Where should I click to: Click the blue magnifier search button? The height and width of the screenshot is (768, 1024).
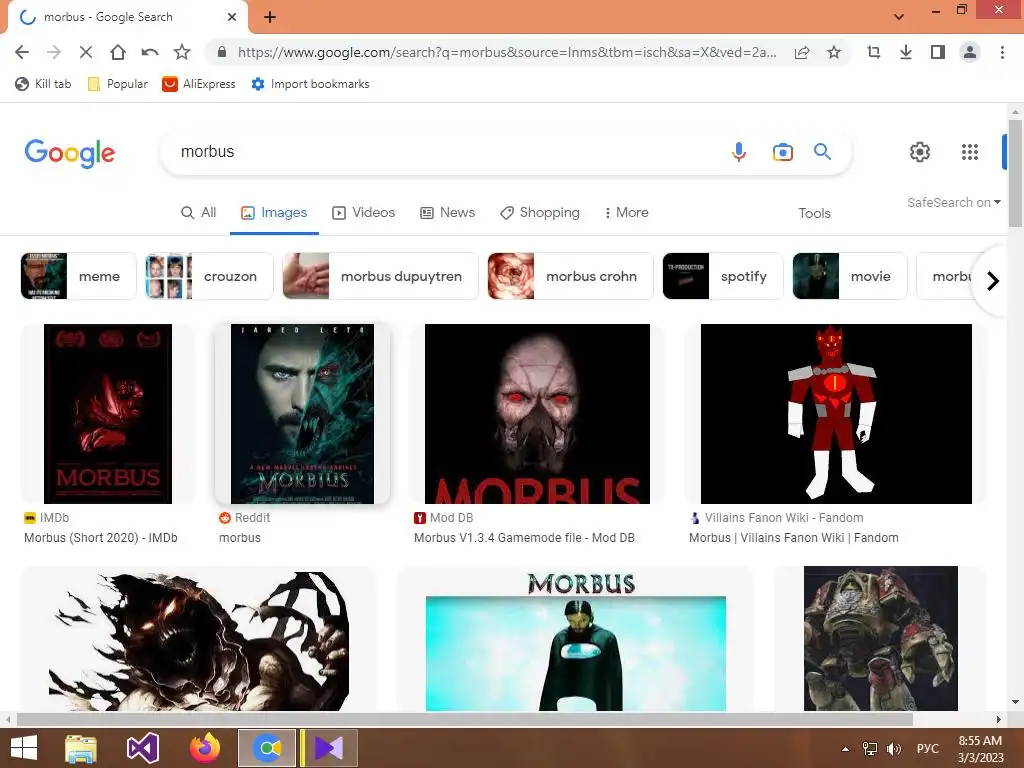click(822, 152)
